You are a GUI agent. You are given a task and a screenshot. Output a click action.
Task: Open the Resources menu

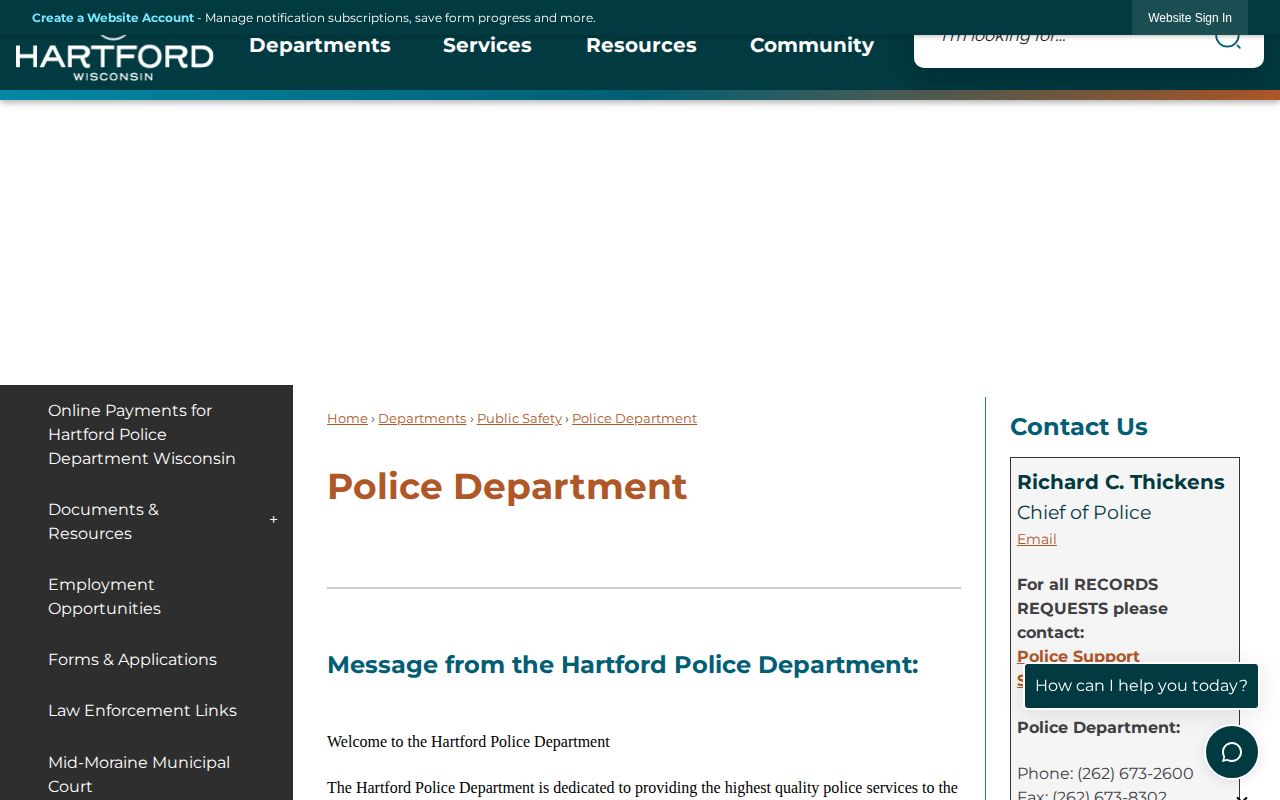[x=641, y=45]
